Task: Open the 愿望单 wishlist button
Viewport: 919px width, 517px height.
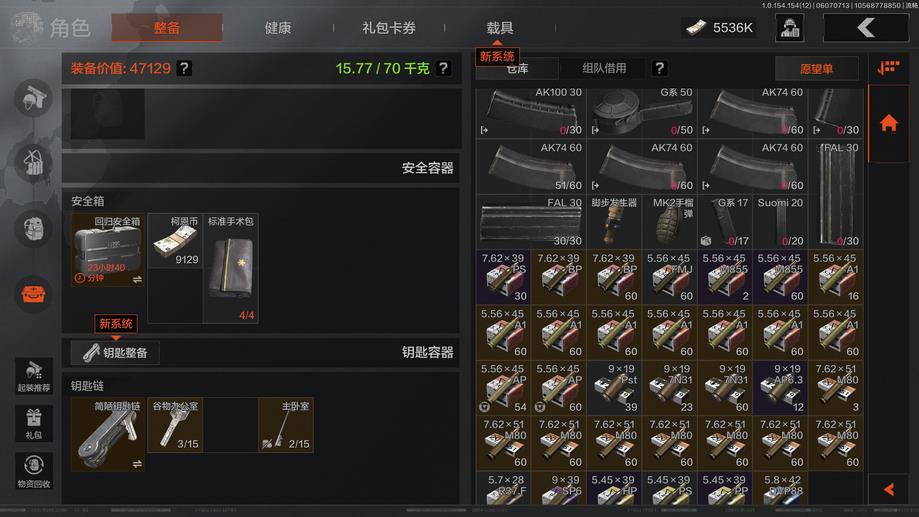Action: (x=816, y=69)
